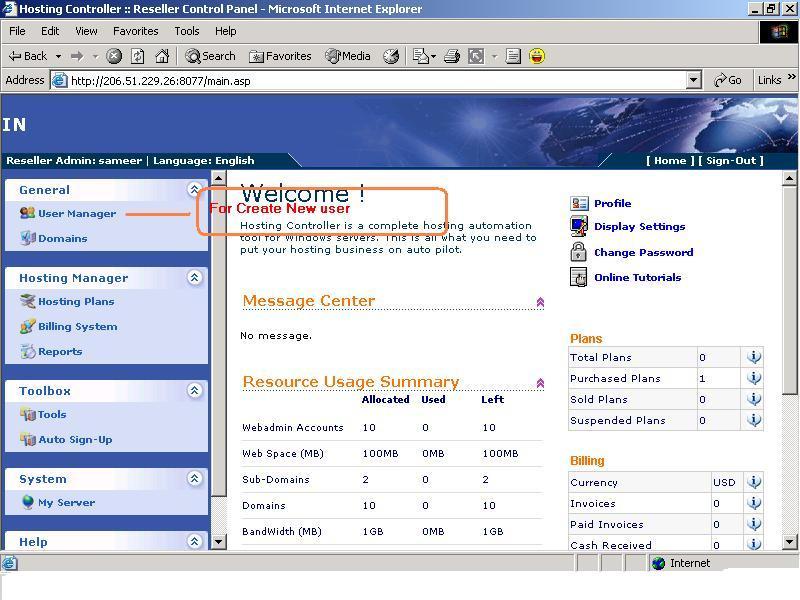This screenshot has height=600, width=800.
Task: Open the Favorites toolbar button
Action: click(x=280, y=56)
